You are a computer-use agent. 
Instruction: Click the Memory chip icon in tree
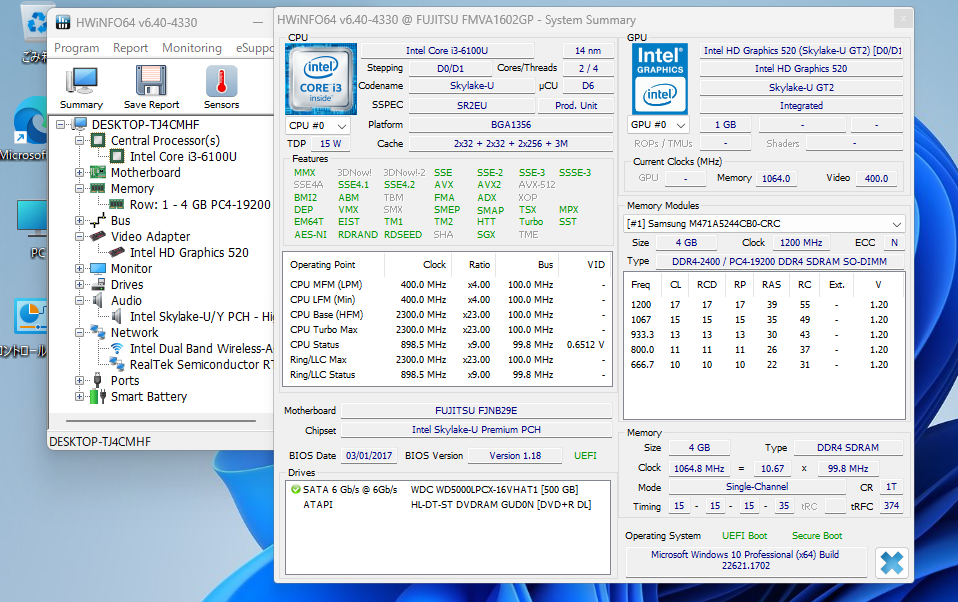[98, 188]
